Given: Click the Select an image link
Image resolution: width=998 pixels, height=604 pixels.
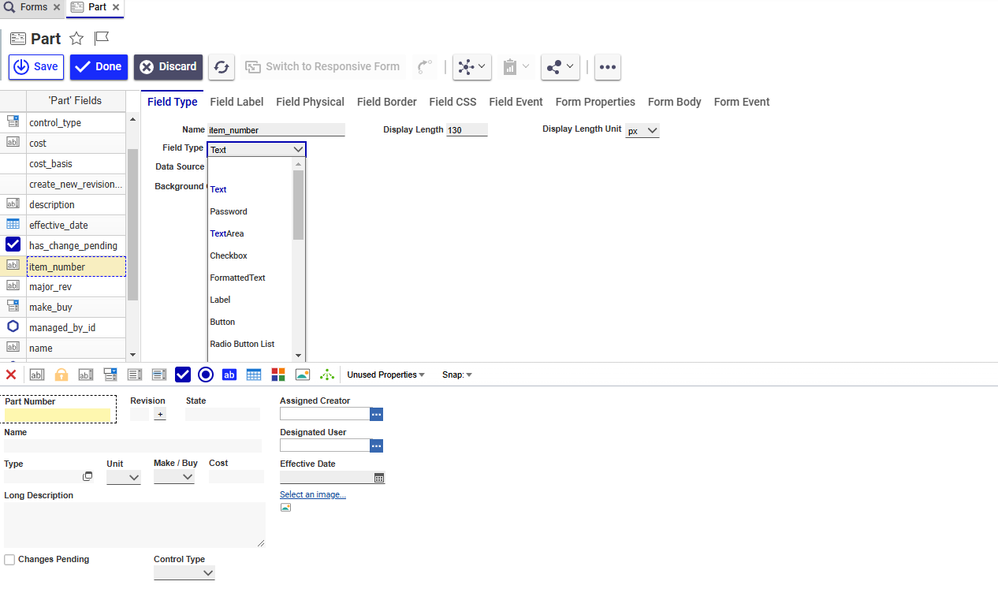Looking at the screenshot, I should coord(313,495).
